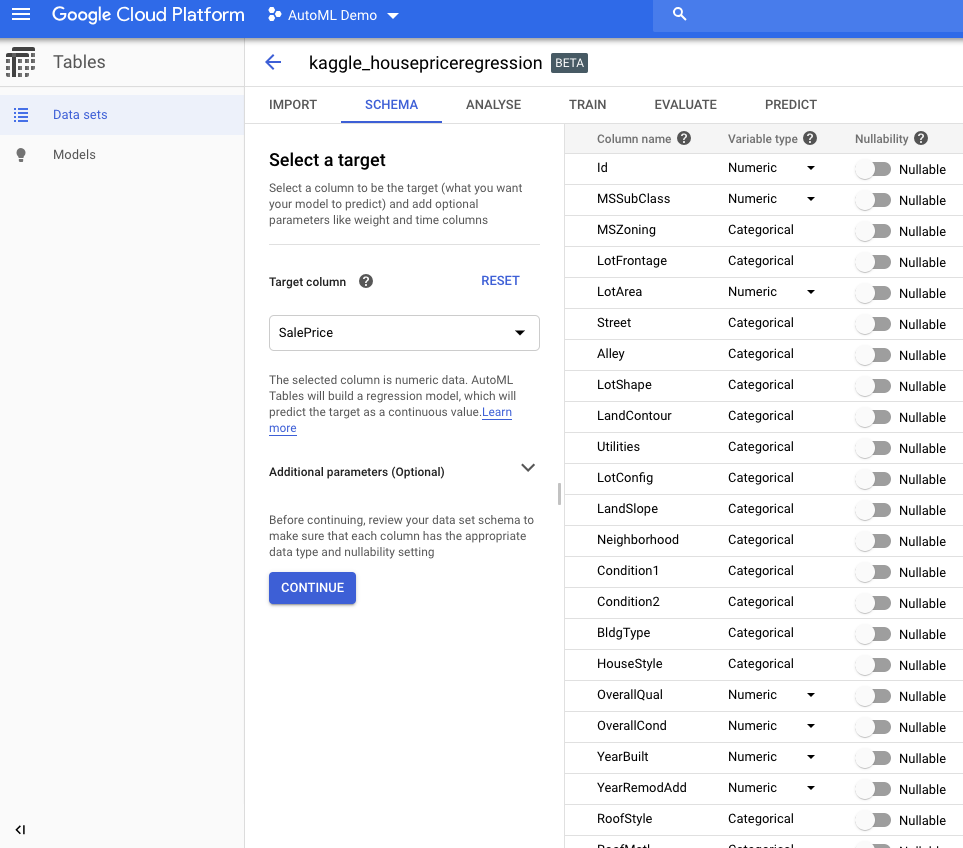Toggle Nullable switch for MSSubClass
This screenshot has height=848, width=963.
[873, 200]
